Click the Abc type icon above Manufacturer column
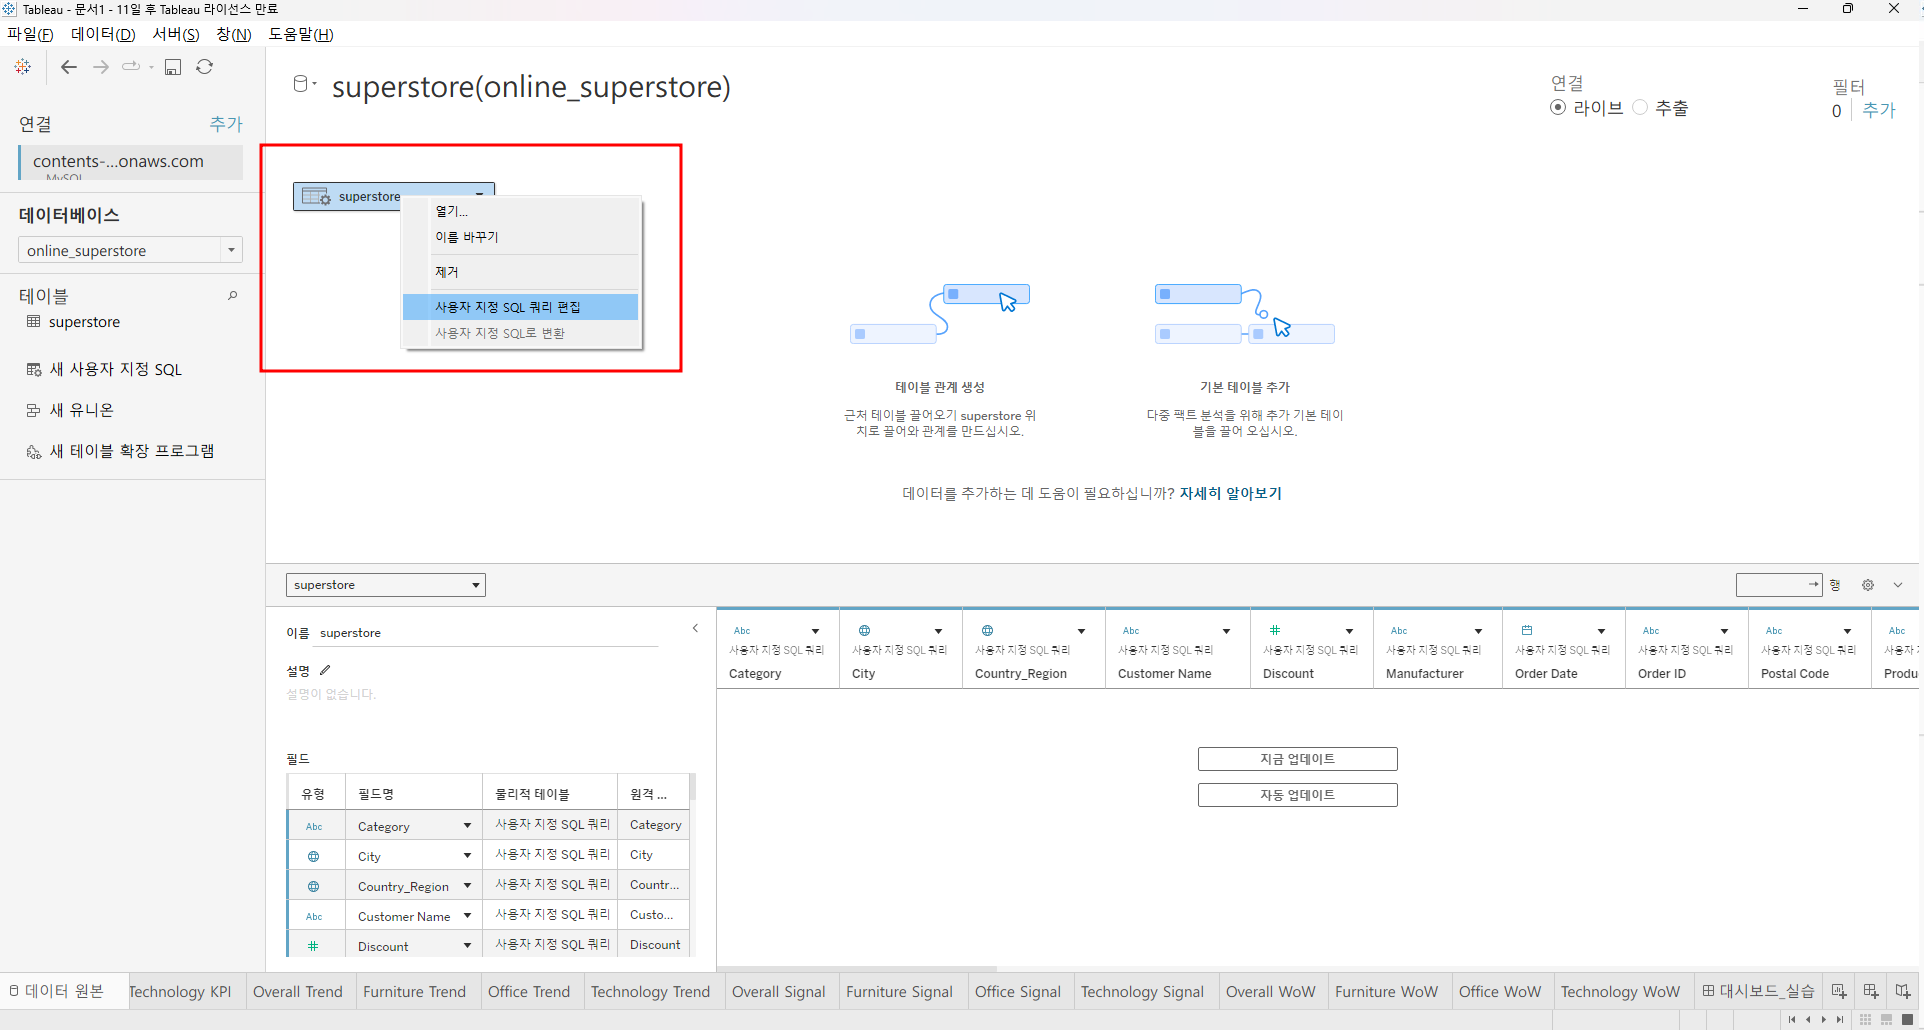Screen dimensions: 1924x1030 point(1399,631)
